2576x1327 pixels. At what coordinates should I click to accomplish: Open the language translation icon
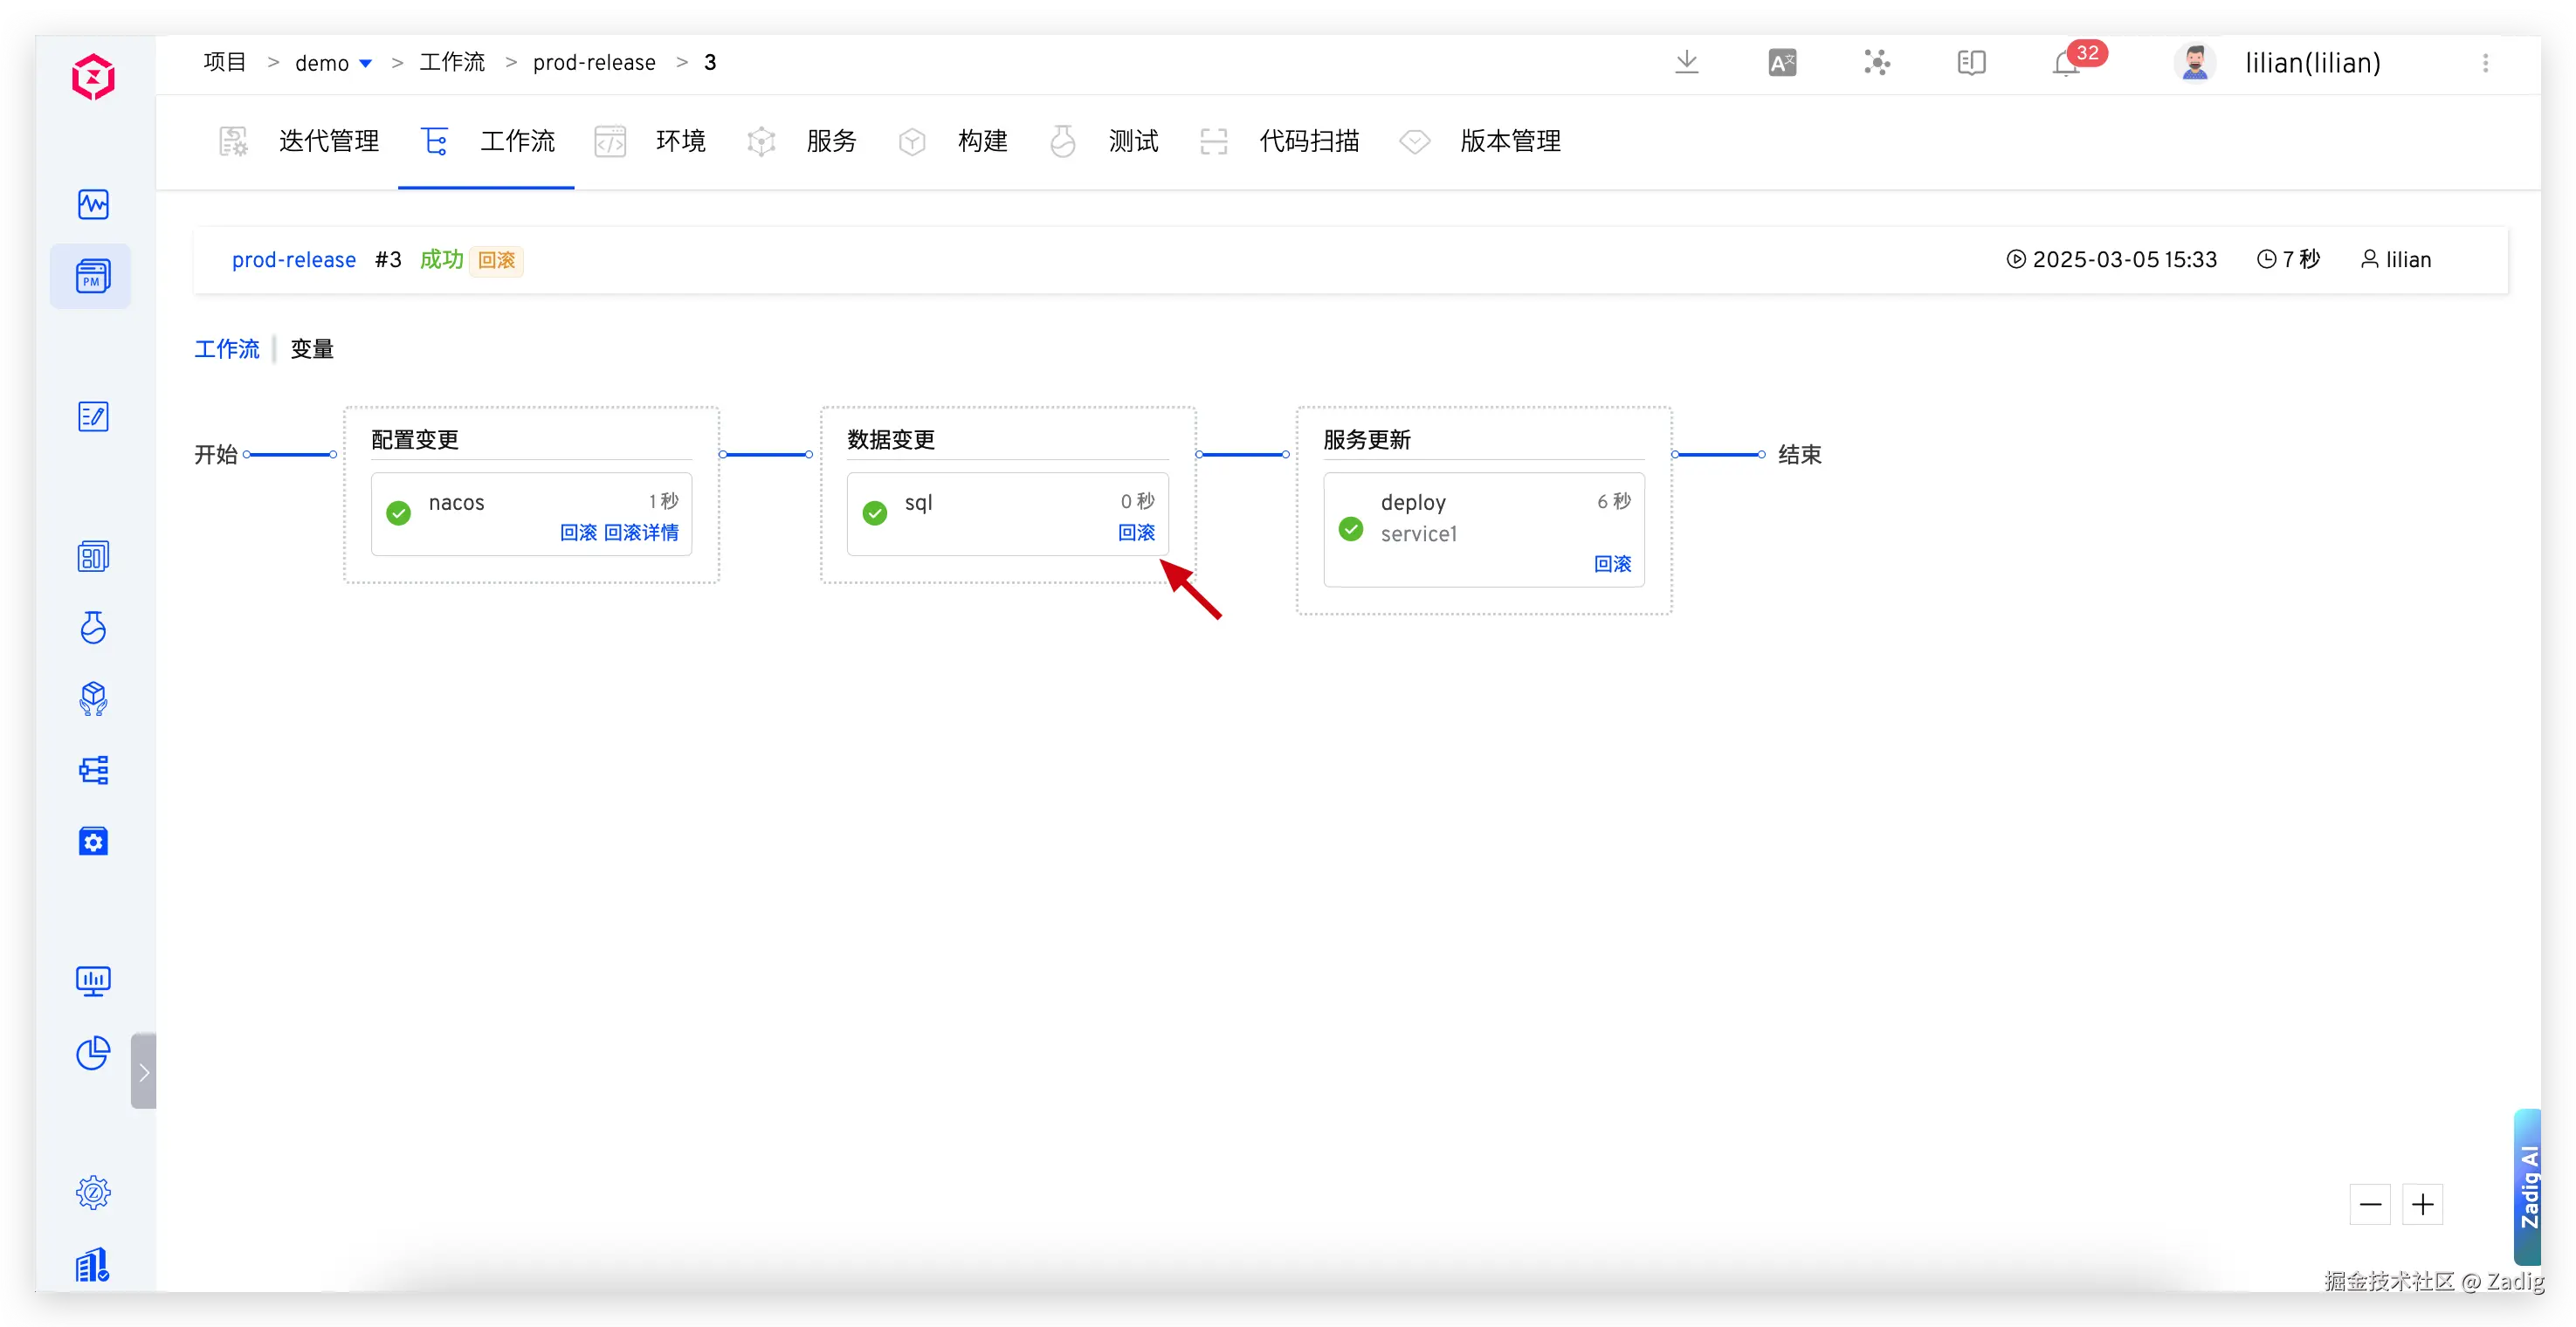point(1782,63)
